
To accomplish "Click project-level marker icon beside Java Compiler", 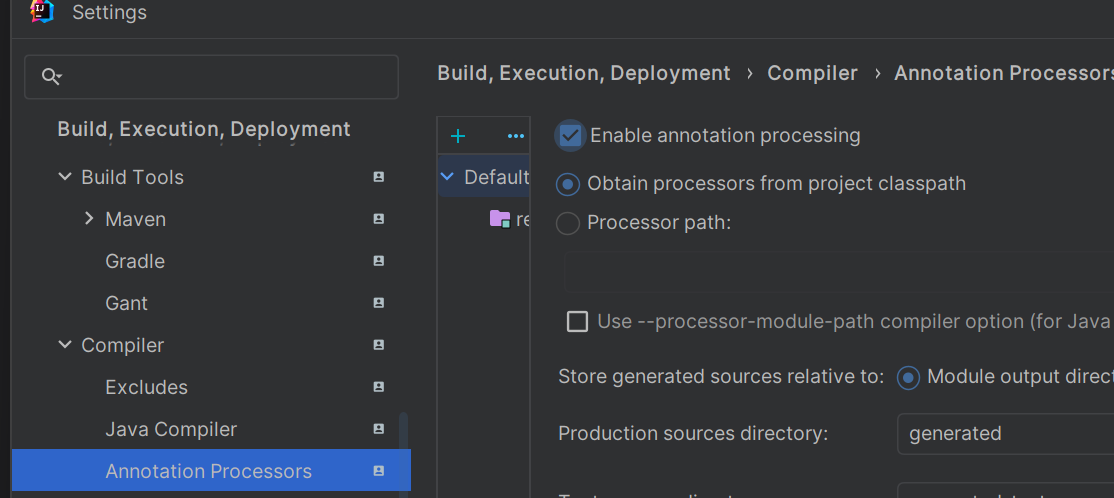I will [x=379, y=429].
